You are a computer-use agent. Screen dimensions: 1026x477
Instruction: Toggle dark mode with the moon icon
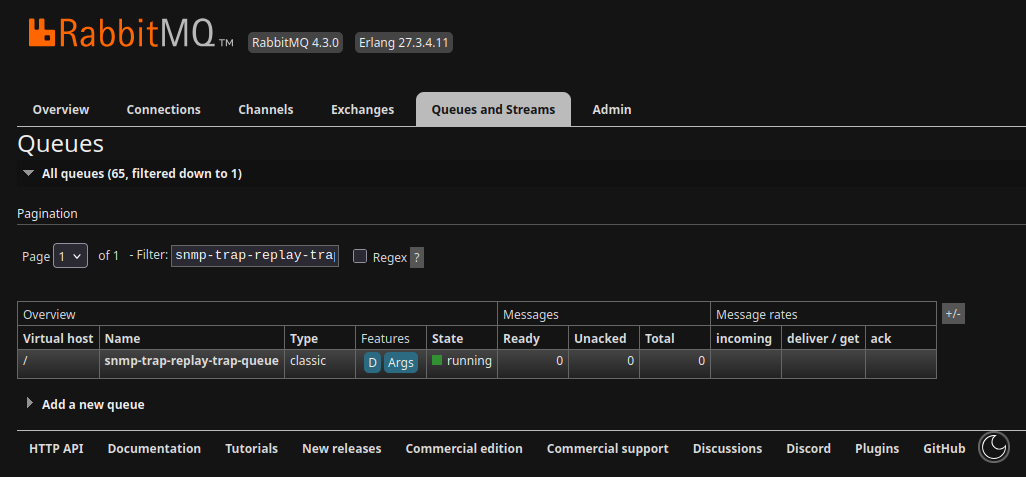point(994,448)
